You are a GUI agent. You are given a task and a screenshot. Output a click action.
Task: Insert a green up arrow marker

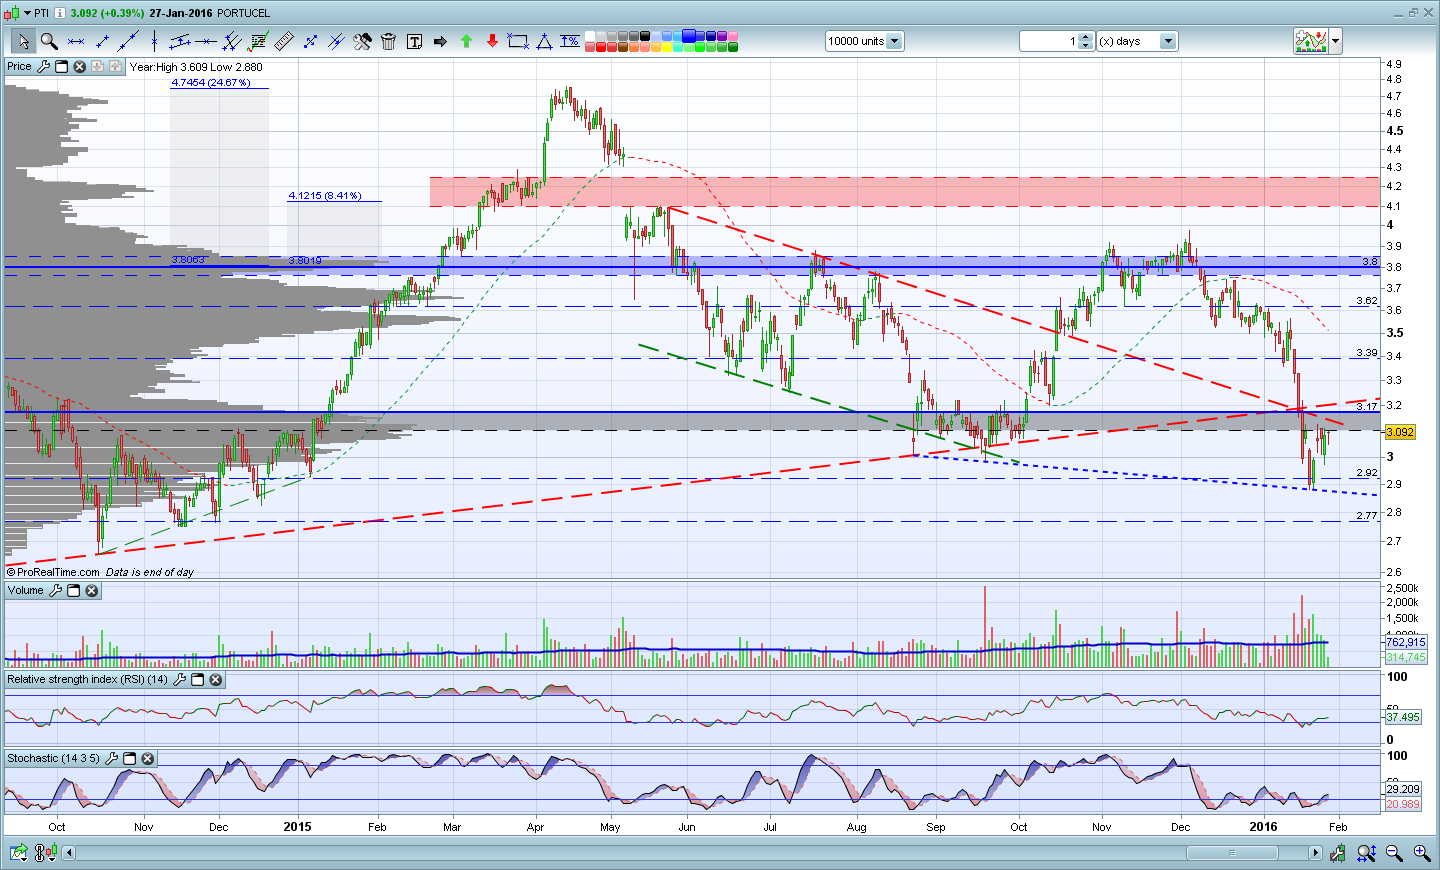click(466, 41)
